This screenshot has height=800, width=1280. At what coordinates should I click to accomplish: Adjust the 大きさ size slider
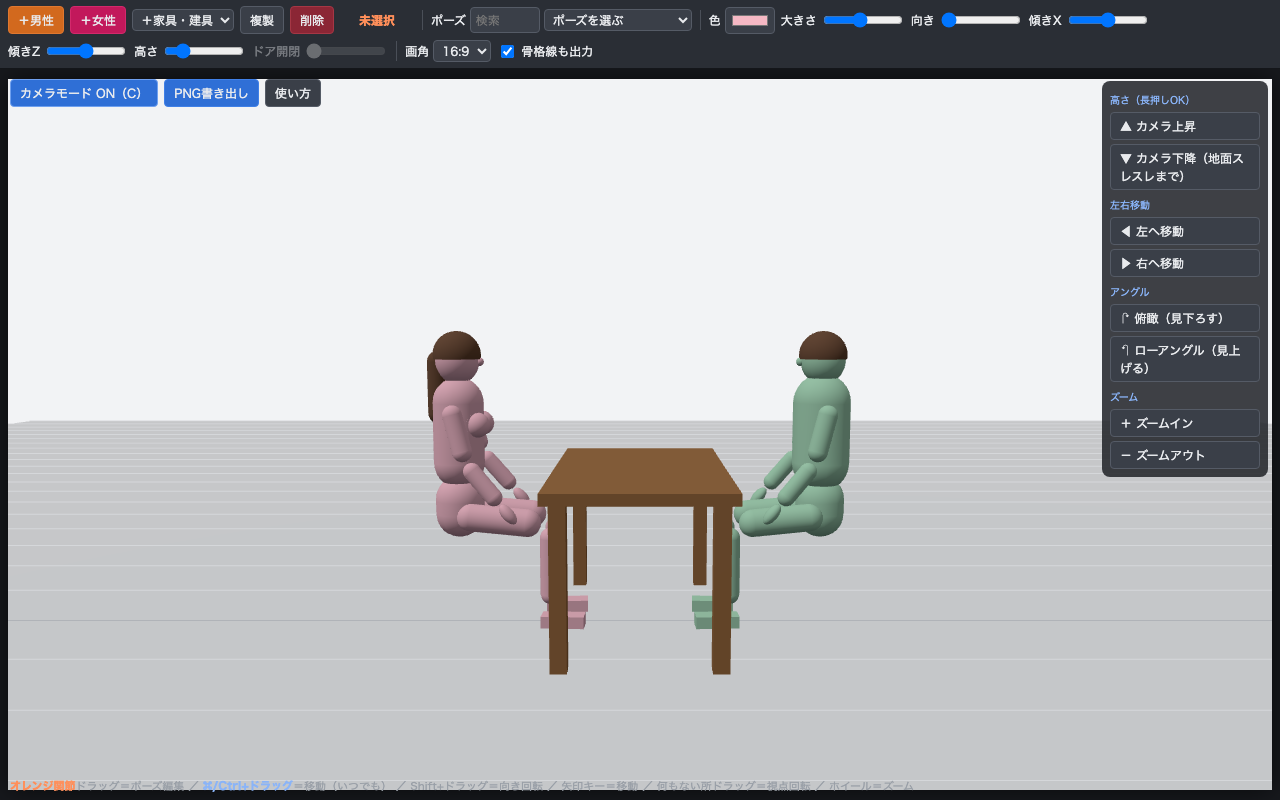[863, 20]
